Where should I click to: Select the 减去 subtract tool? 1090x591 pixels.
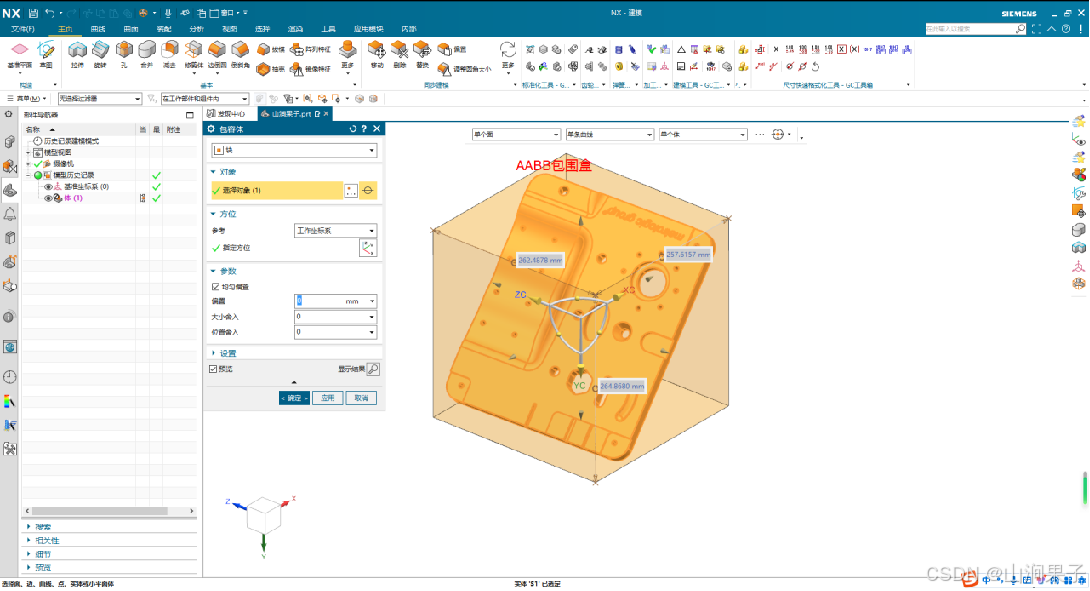point(170,54)
